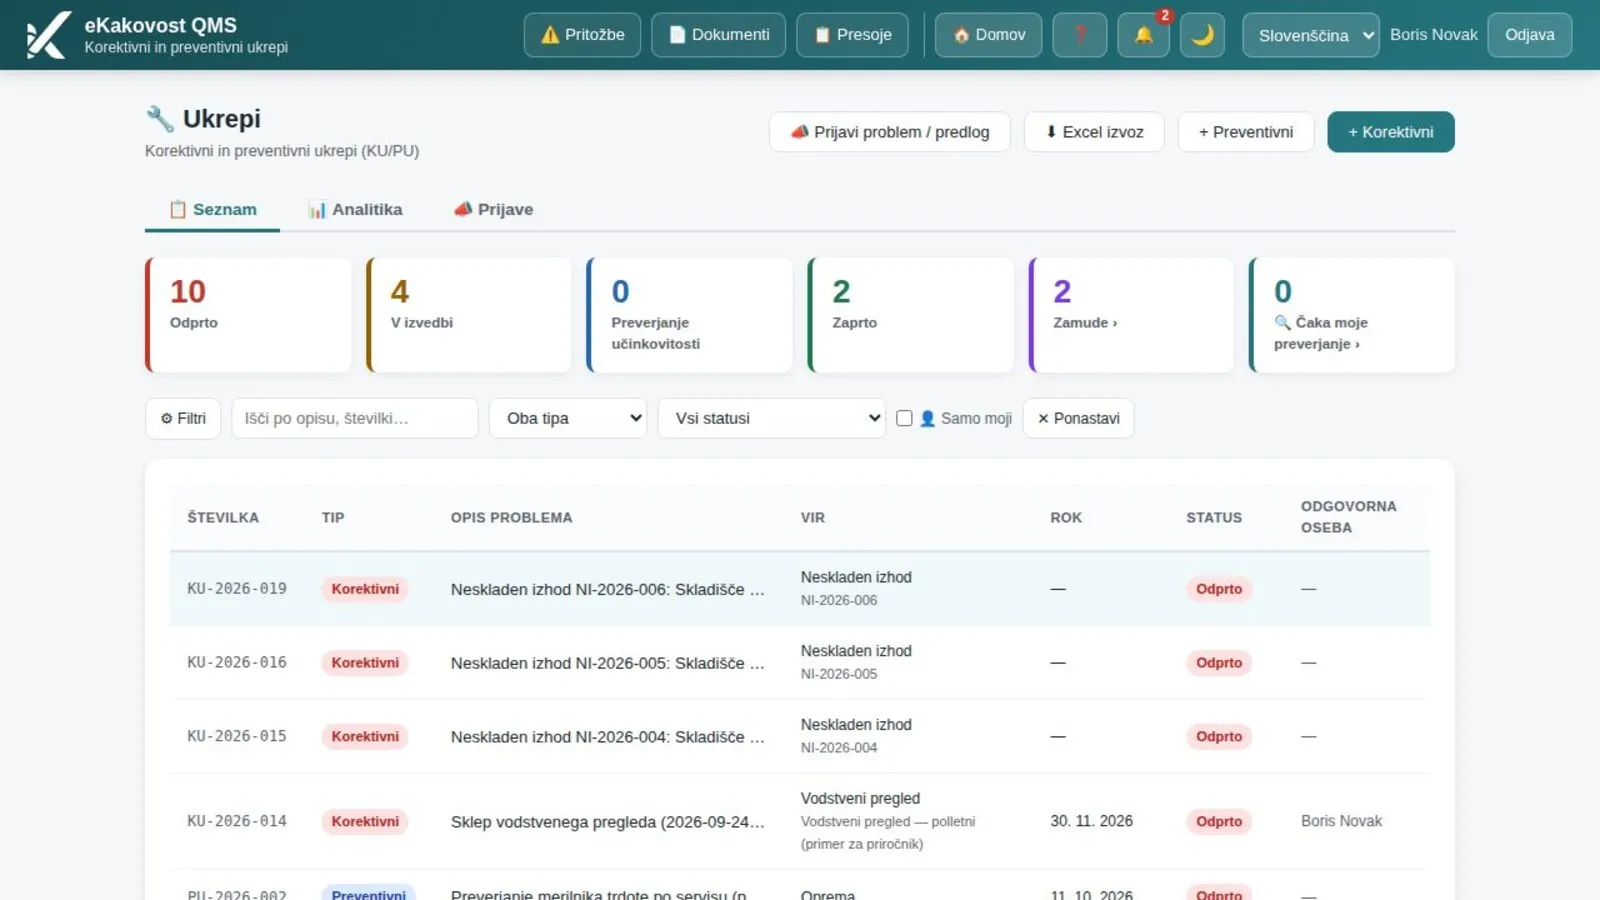Click the Status column header
The image size is (1600, 900).
click(x=1214, y=517)
